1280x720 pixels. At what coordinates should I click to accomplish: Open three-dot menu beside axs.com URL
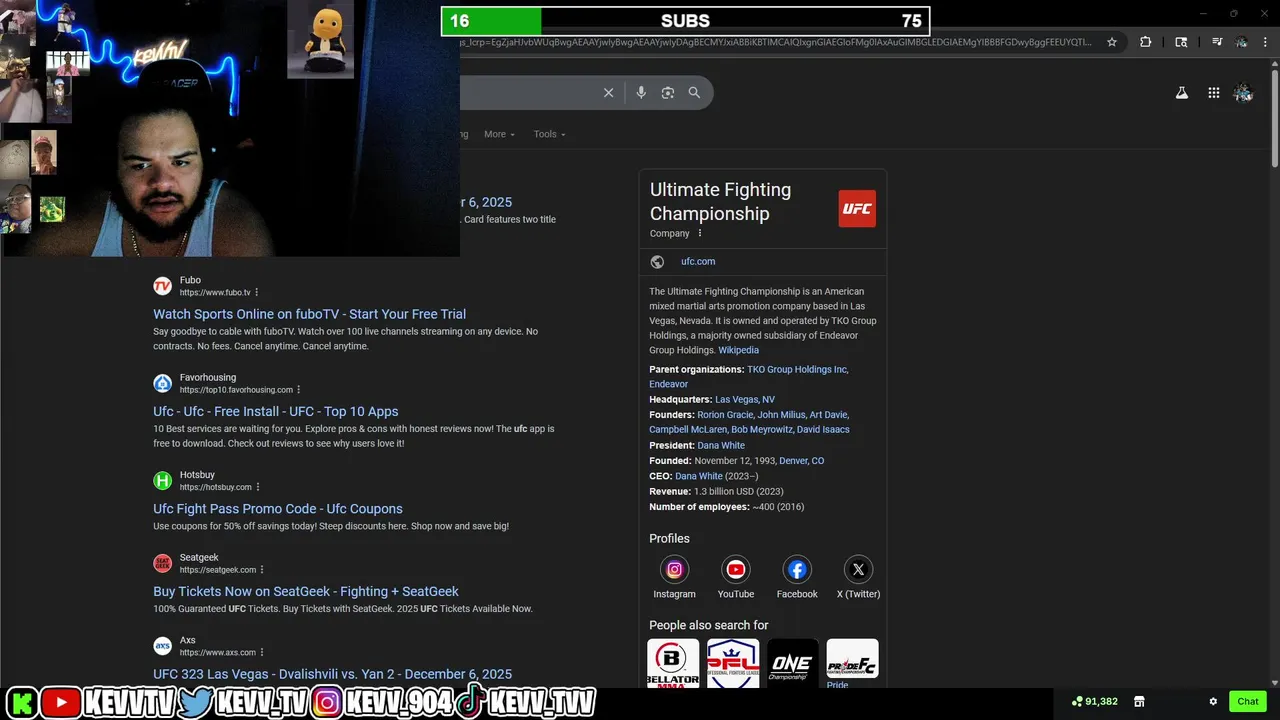coord(262,652)
